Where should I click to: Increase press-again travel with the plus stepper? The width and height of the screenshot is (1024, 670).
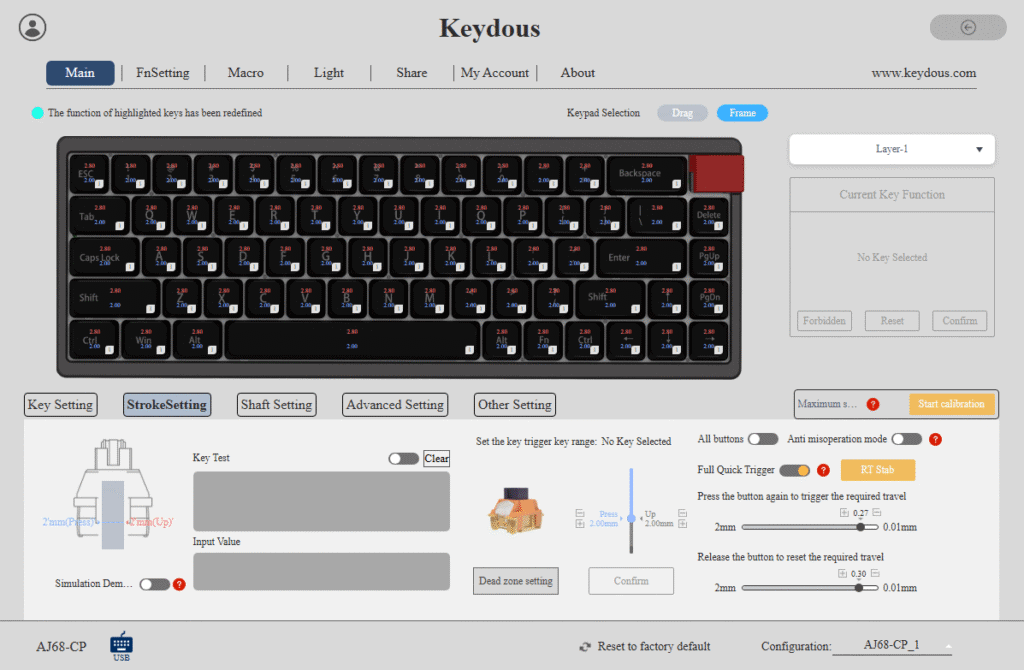(x=844, y=513)
